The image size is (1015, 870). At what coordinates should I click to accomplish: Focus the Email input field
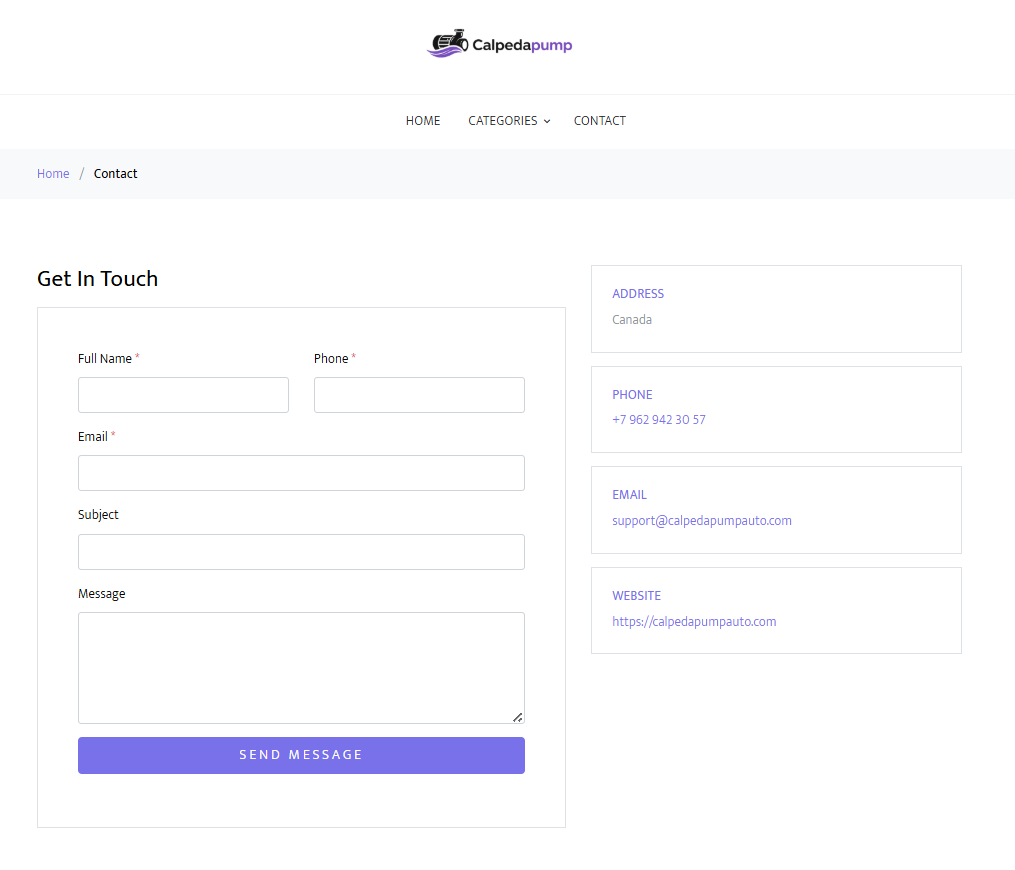[x=302, y=473]
